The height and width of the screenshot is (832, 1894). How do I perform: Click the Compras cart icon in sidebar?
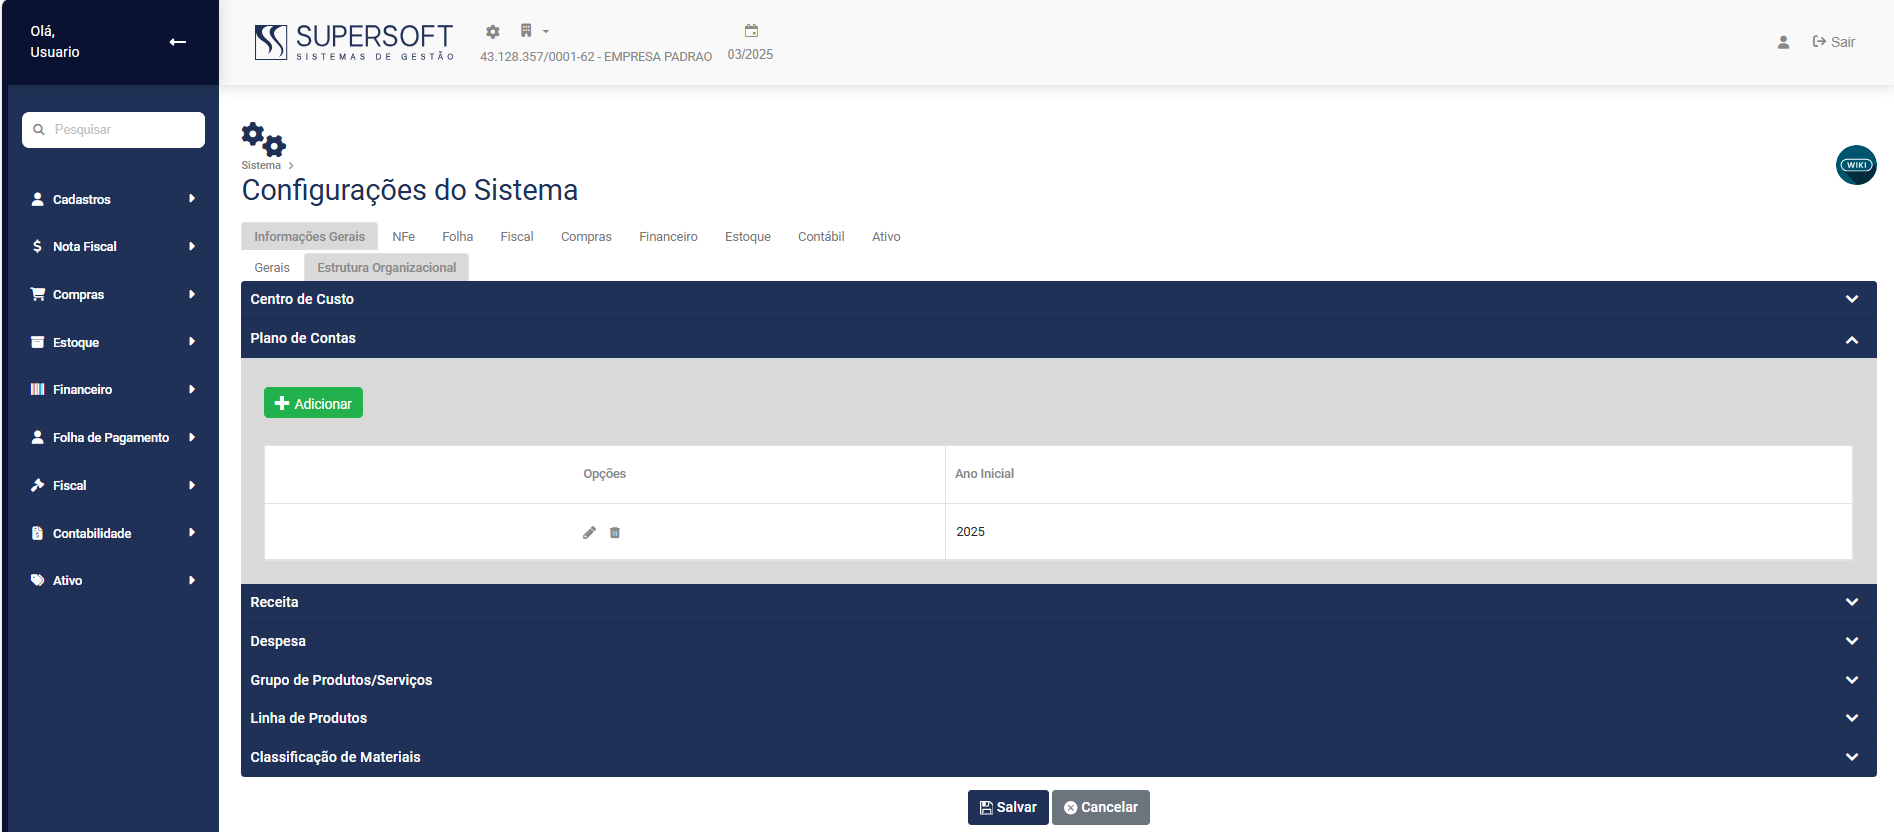point(38,294)
